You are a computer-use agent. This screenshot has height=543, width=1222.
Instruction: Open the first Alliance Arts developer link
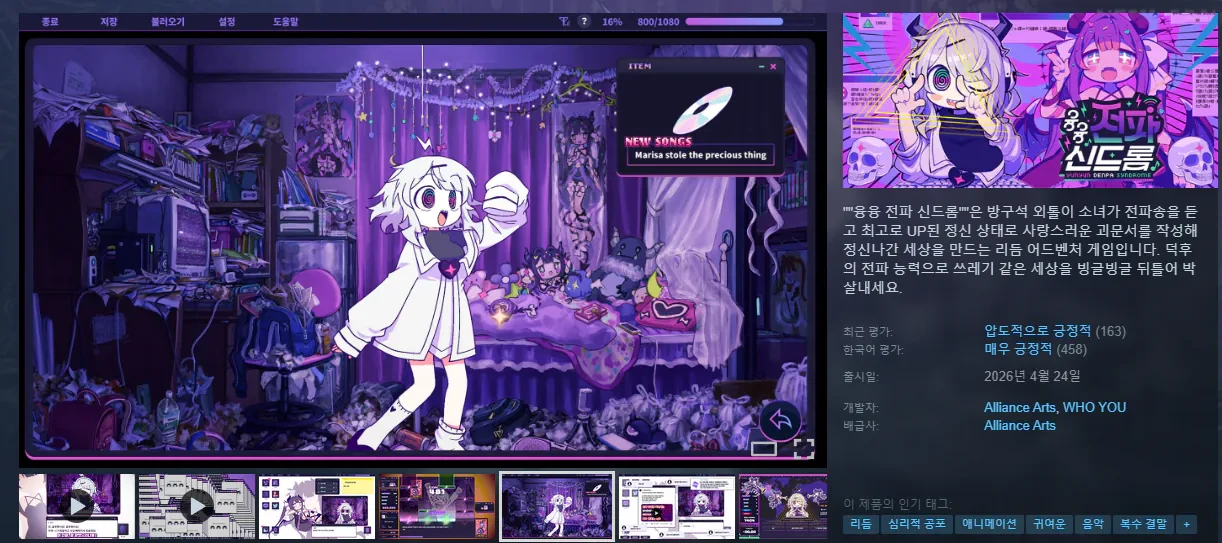tap(1020, 407)
